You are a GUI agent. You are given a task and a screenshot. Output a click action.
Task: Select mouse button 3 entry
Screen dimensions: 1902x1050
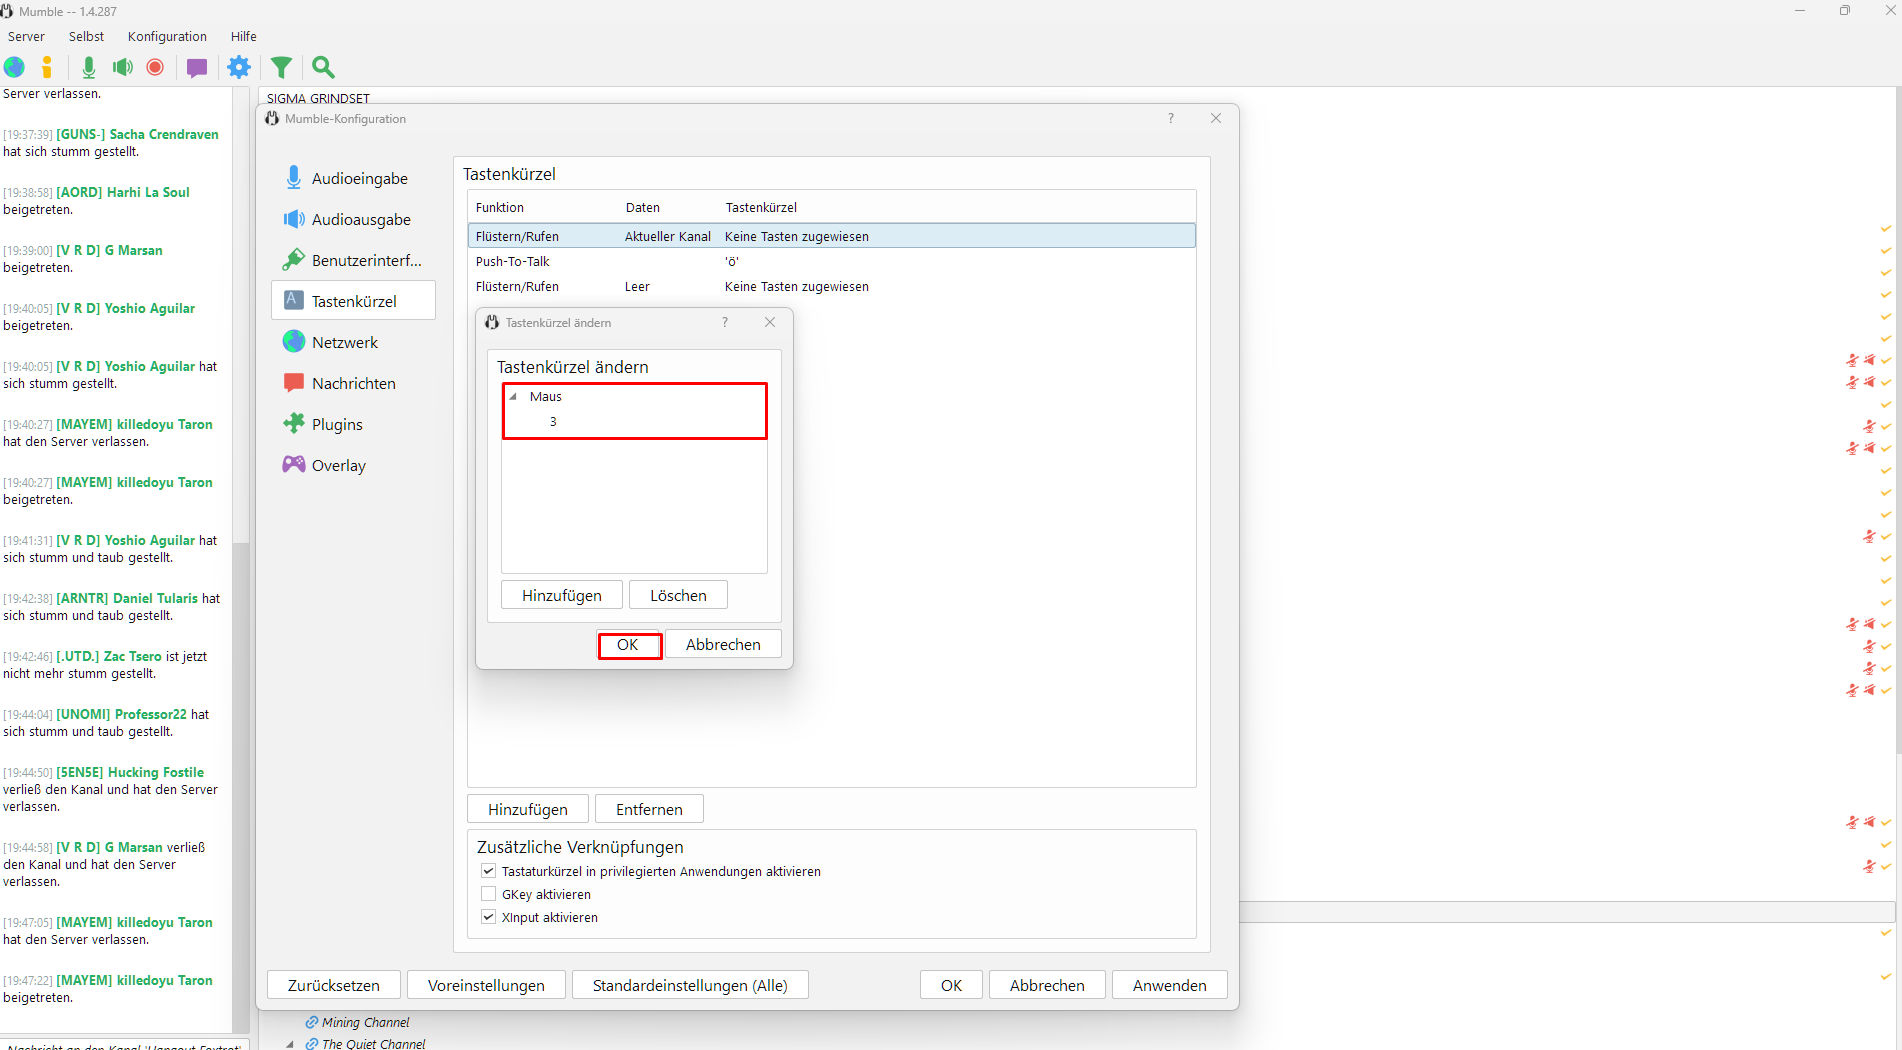coord(635,421)
